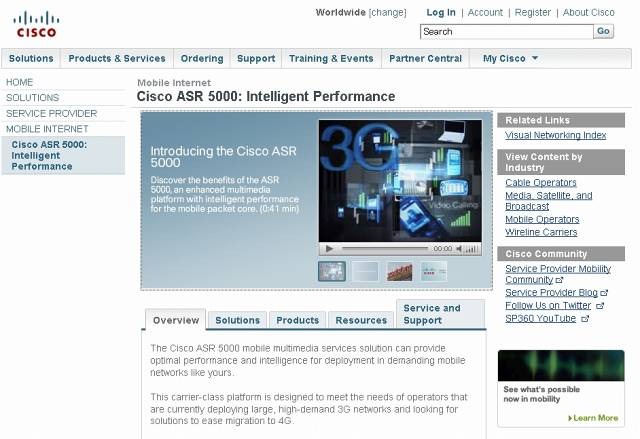This screenshot has height=439, width=640.
Task: Go to MOBILE INTERNET in the sidebar
Action: (x=47, y=129)
